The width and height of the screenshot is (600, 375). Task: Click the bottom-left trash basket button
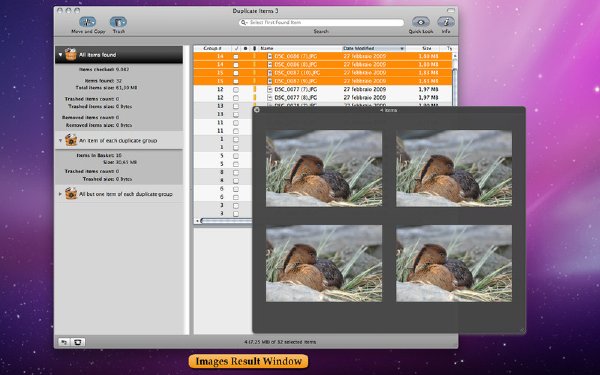(78, 342)
